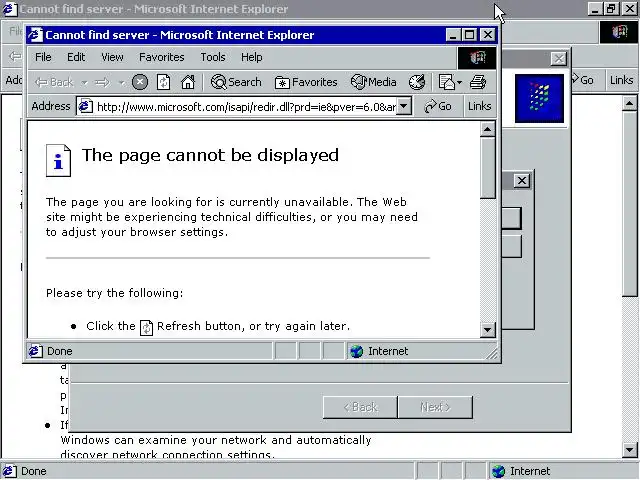Expand the Mail dropdown arrow
The height and width of the screenshot is (480, 640).
pos(459,83)
